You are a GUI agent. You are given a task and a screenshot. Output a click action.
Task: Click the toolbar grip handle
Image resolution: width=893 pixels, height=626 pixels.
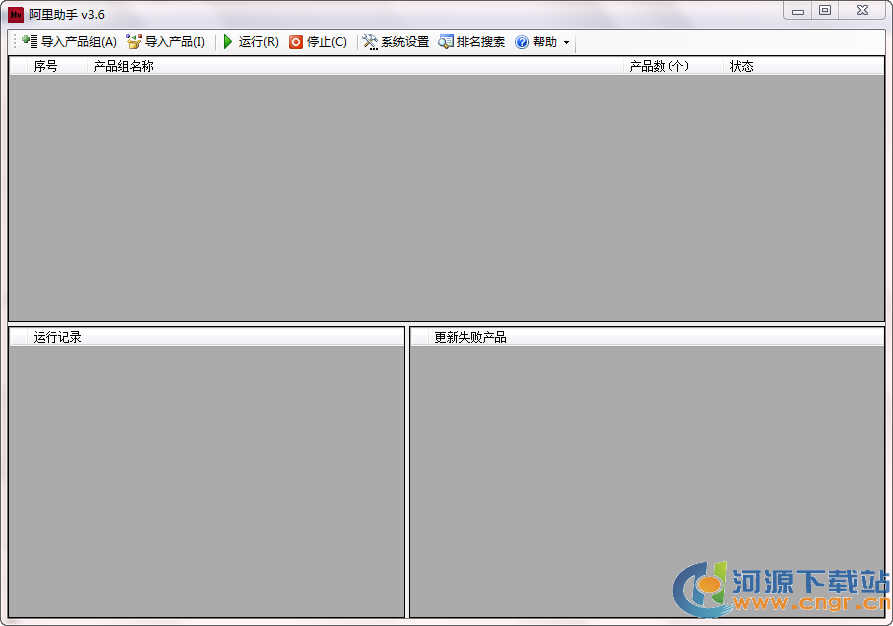[15, 42]
